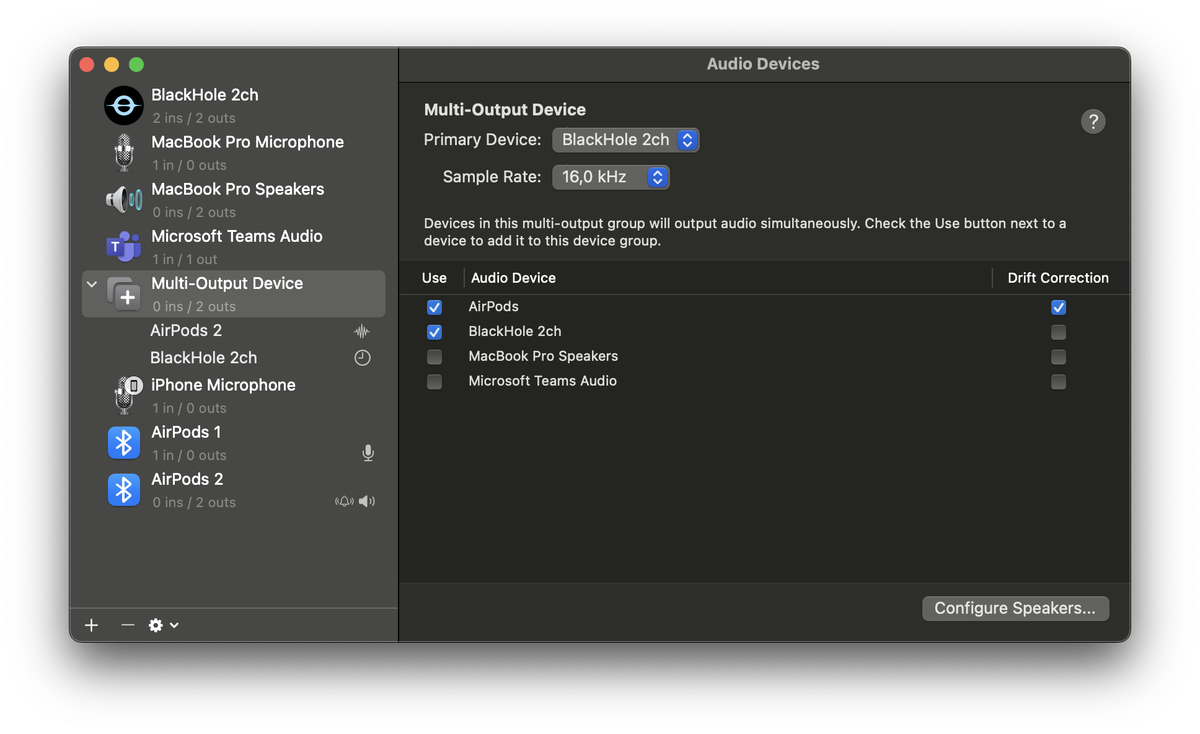
Task: Disable Drift Correction for AirPods
Action: (1058, 307)
